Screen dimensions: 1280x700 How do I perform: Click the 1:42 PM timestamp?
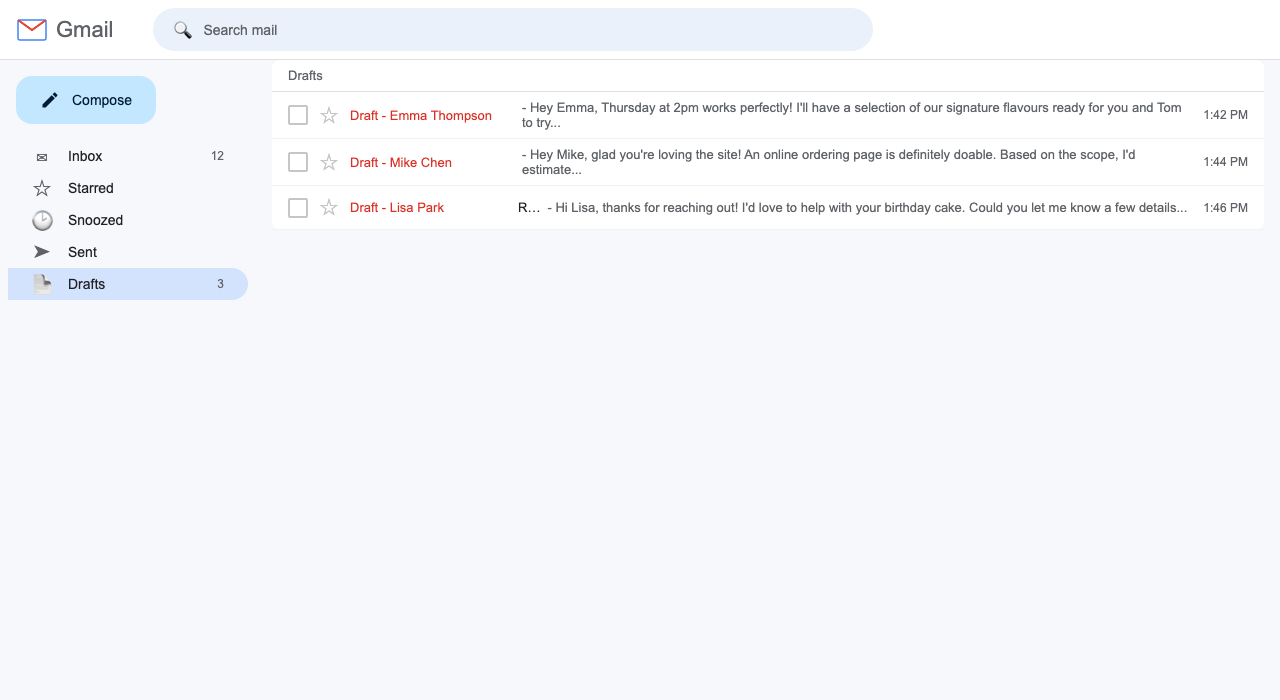pyautogui.click(x=1226, y=115)
